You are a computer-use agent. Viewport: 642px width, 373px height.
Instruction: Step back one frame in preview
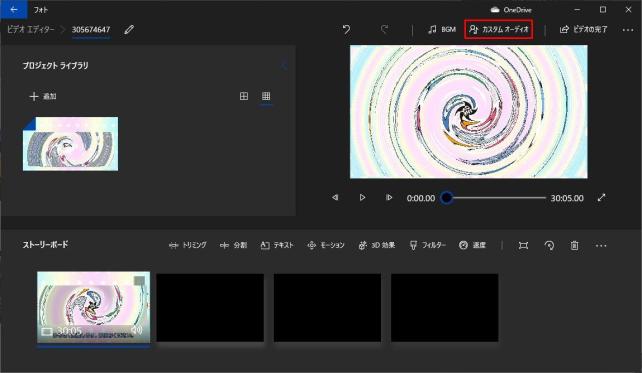point(335,198)
